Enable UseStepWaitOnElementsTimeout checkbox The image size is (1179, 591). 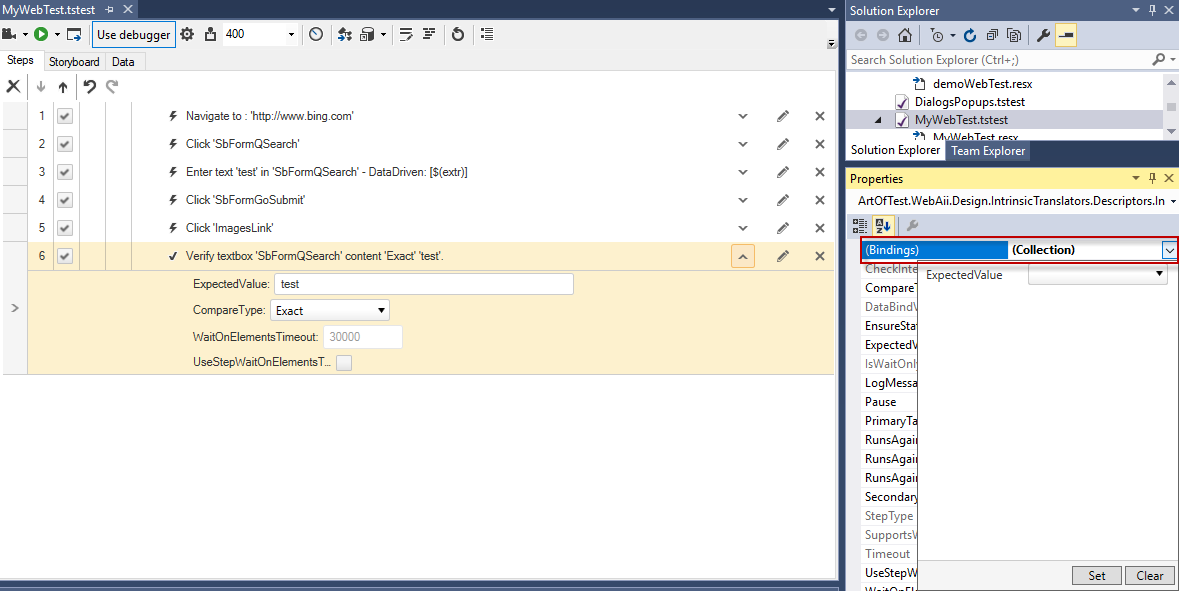pos(344,363)
